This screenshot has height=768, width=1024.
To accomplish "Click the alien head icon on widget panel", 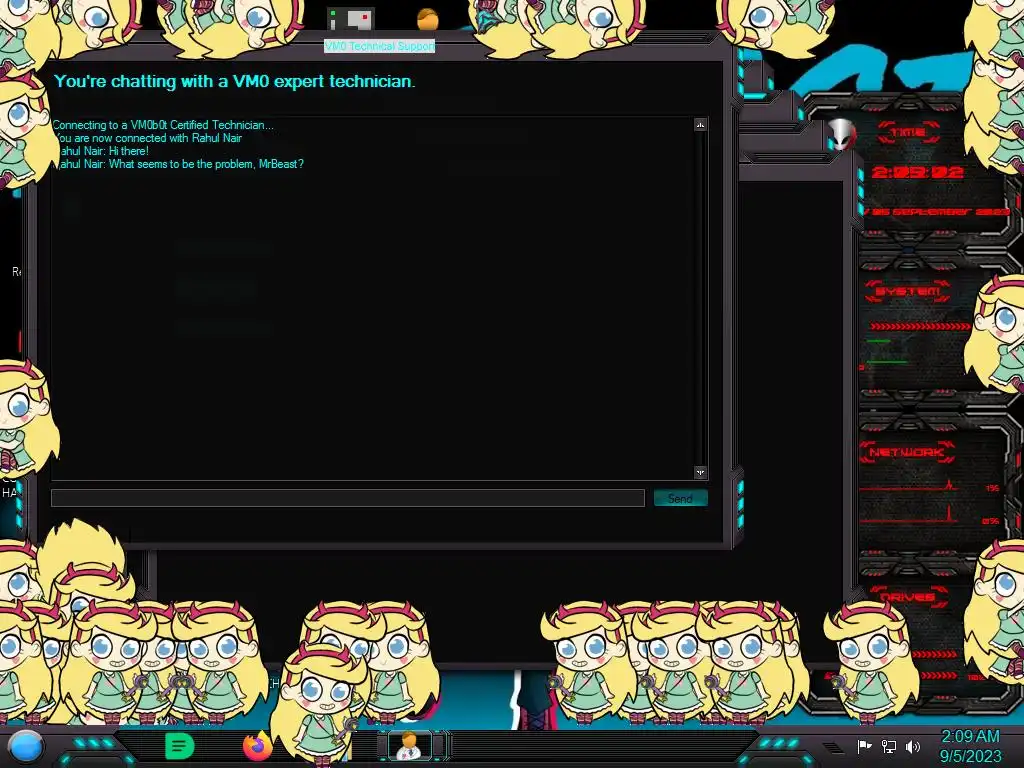I will pyautogui.click(x=841, y=134).
